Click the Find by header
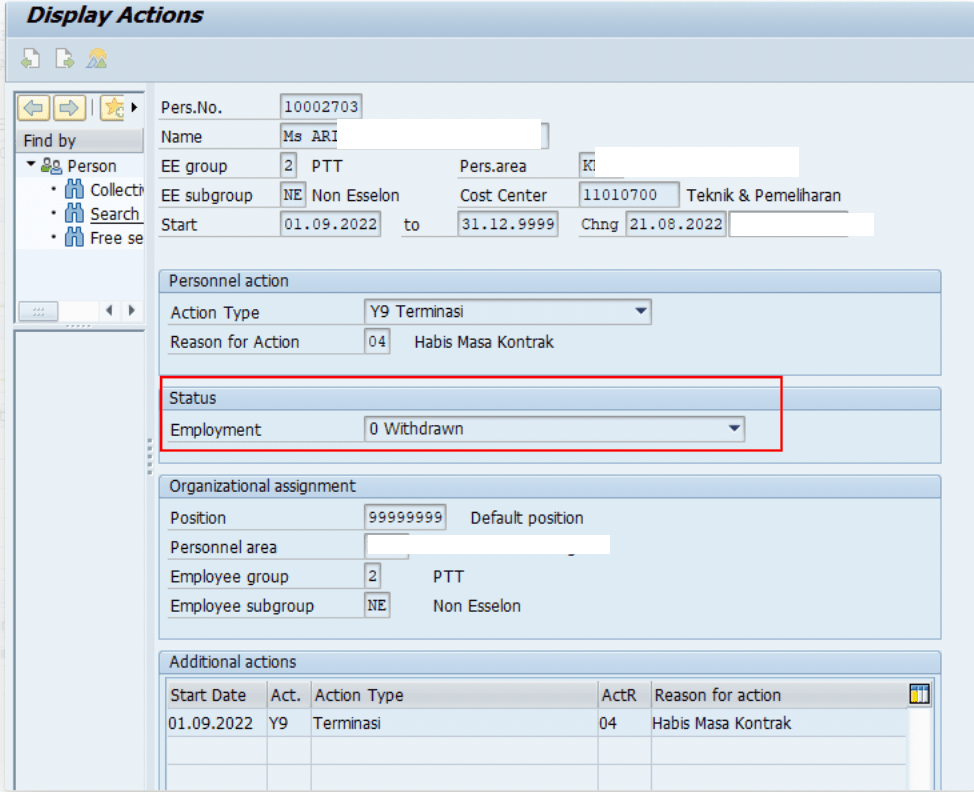 pos(50,141)
